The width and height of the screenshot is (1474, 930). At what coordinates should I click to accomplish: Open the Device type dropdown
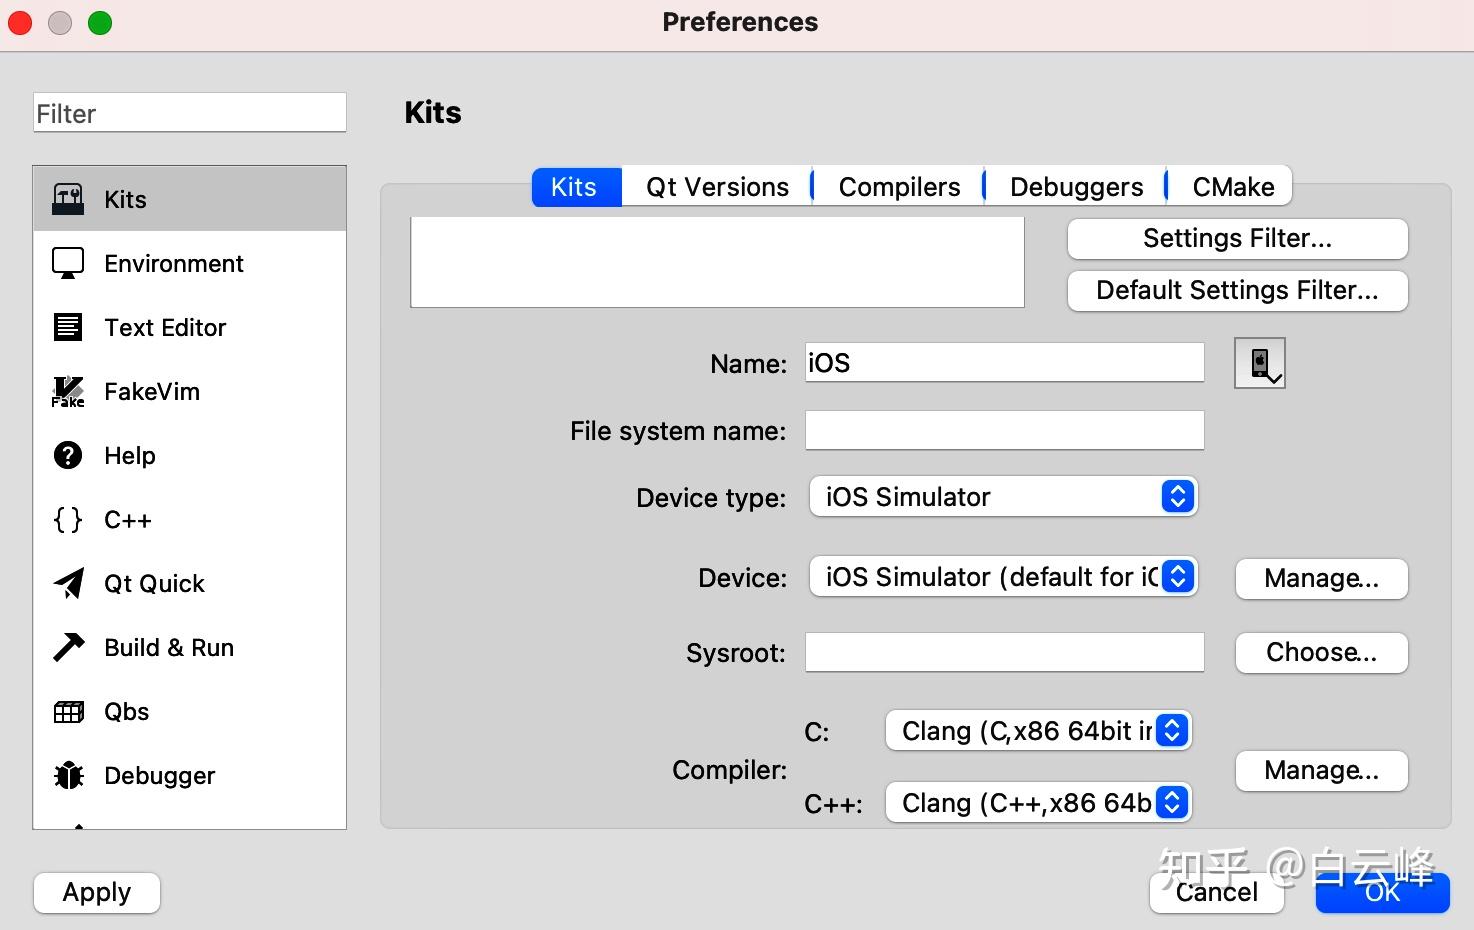coord(1003,497)
